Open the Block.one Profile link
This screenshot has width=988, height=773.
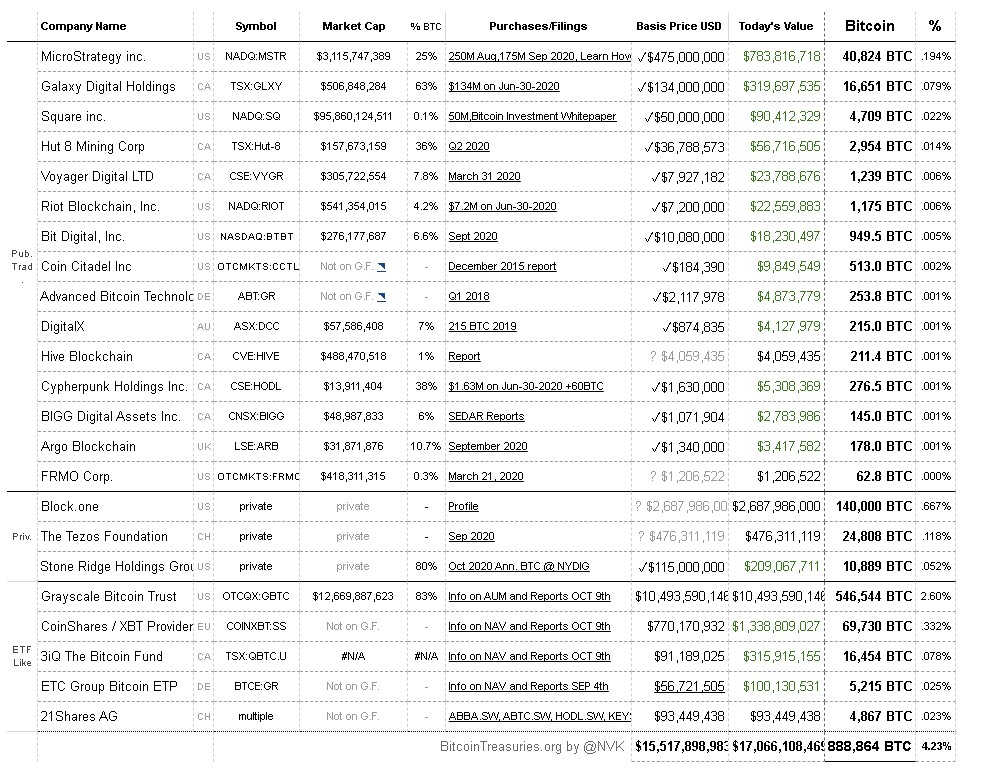tap(463, 507)
